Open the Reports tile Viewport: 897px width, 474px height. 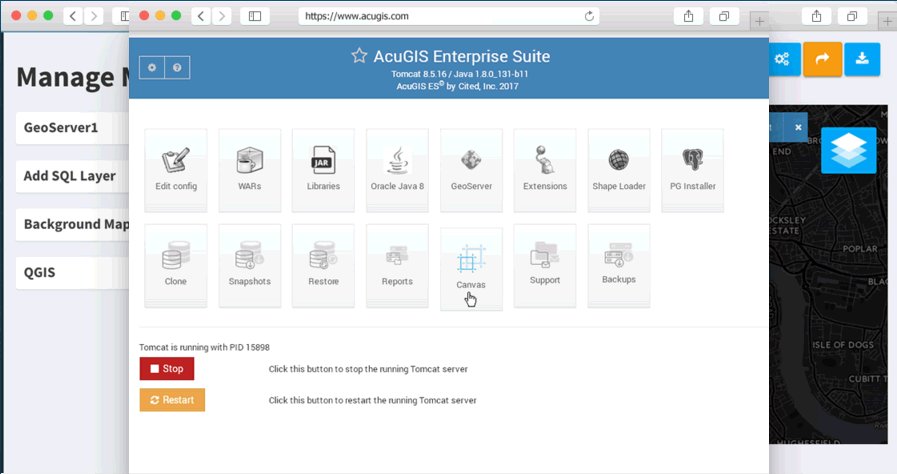[x=397, y=265]
